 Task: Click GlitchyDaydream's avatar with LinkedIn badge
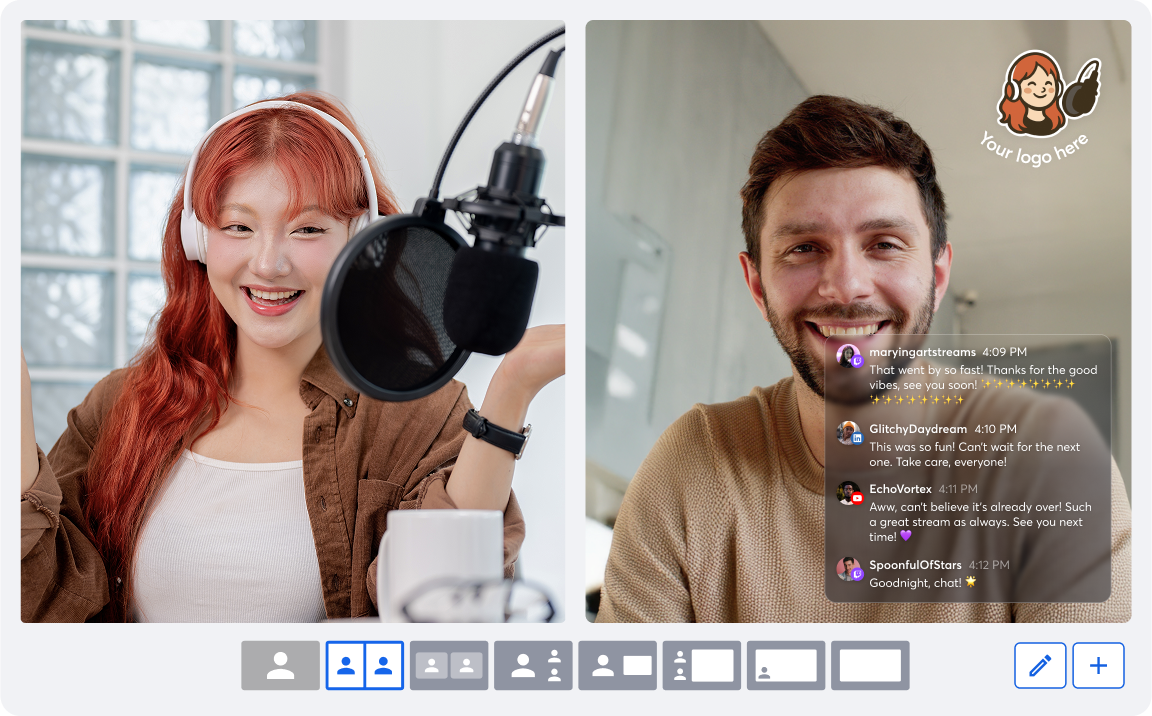849,432
